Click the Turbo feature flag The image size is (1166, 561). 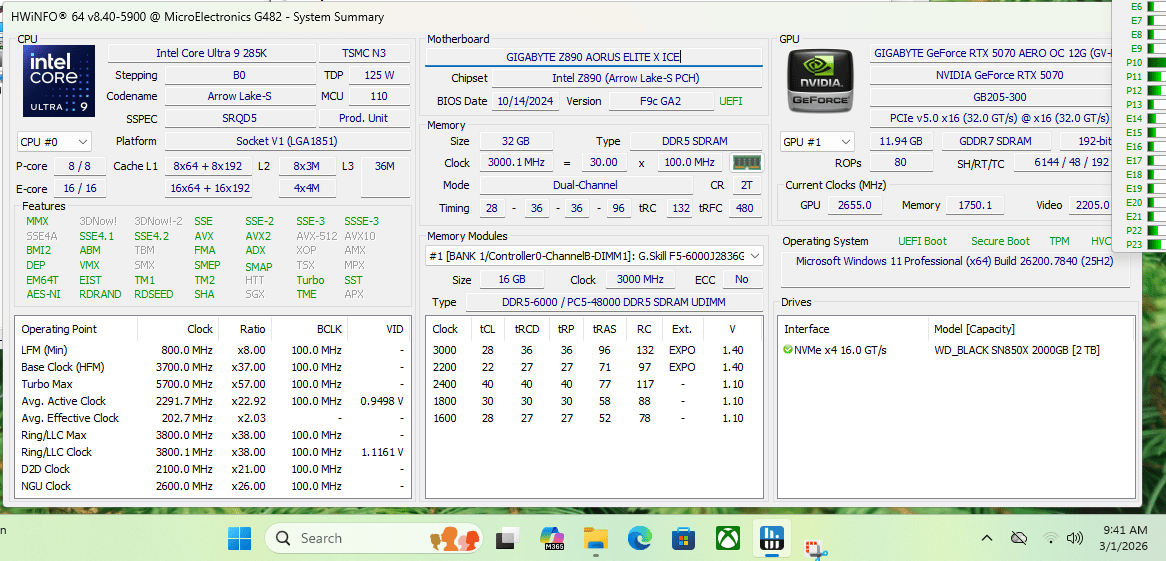pyautogui.click(x=310, y=280)
